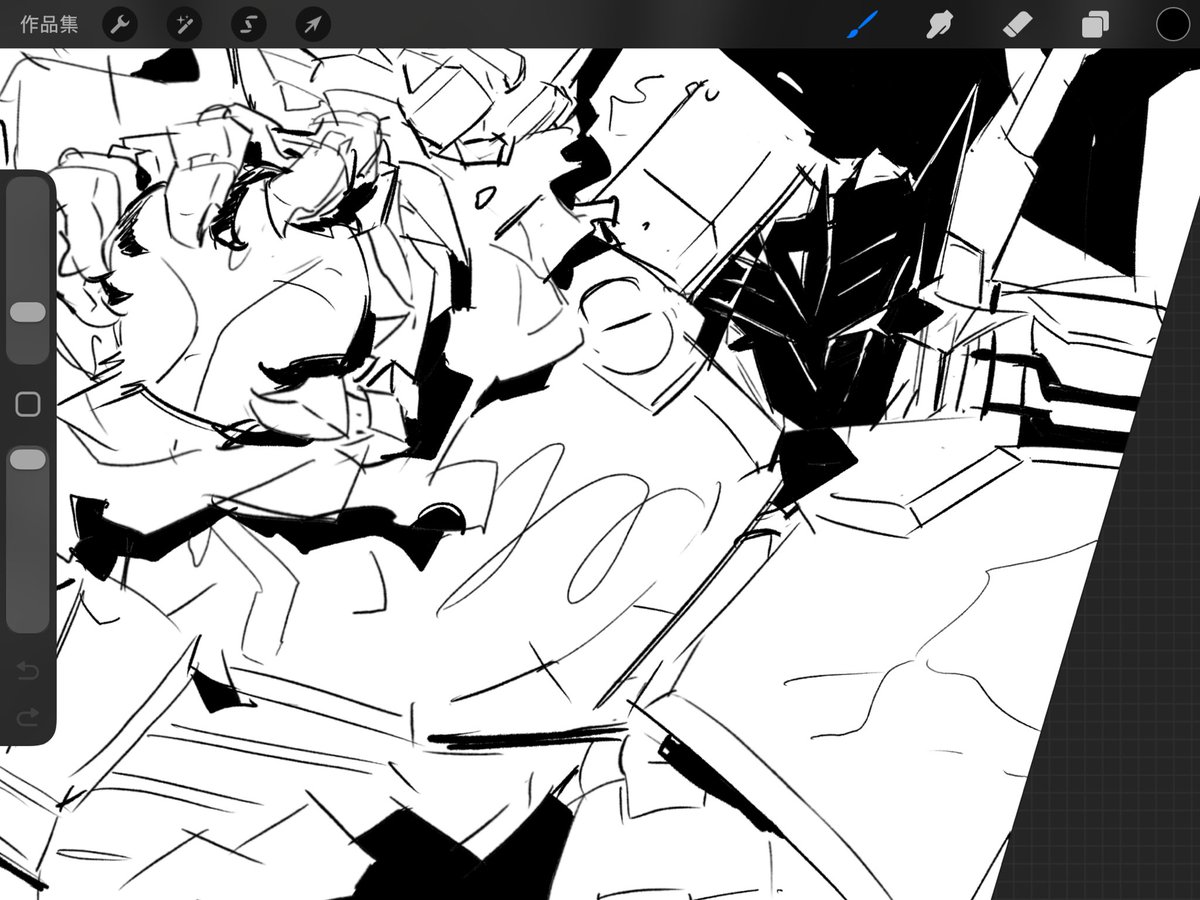The height and width of the screenshot is (900, 1200).
Task: Select the Brush tool
Action: pos(862,24)
